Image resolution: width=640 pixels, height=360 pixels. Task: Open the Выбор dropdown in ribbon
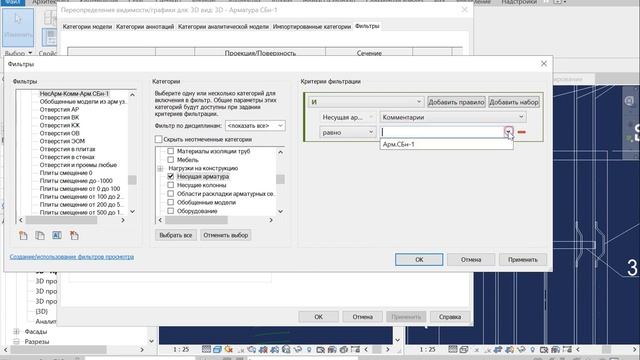pos(18,53)
